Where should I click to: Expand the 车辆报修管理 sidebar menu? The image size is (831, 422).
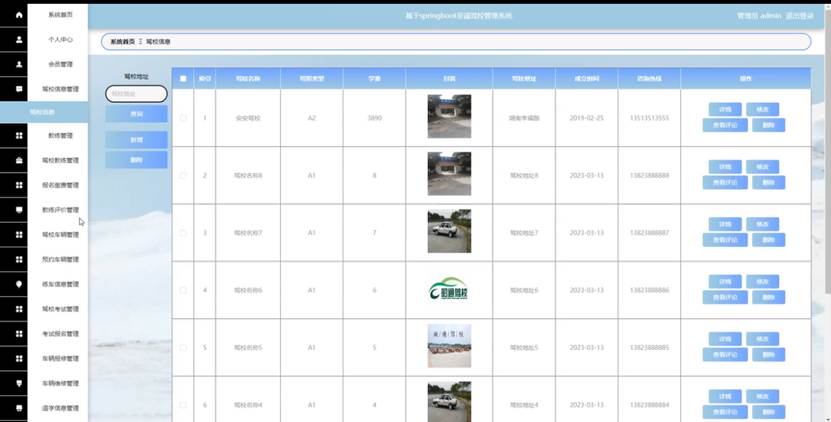[60, 358]
